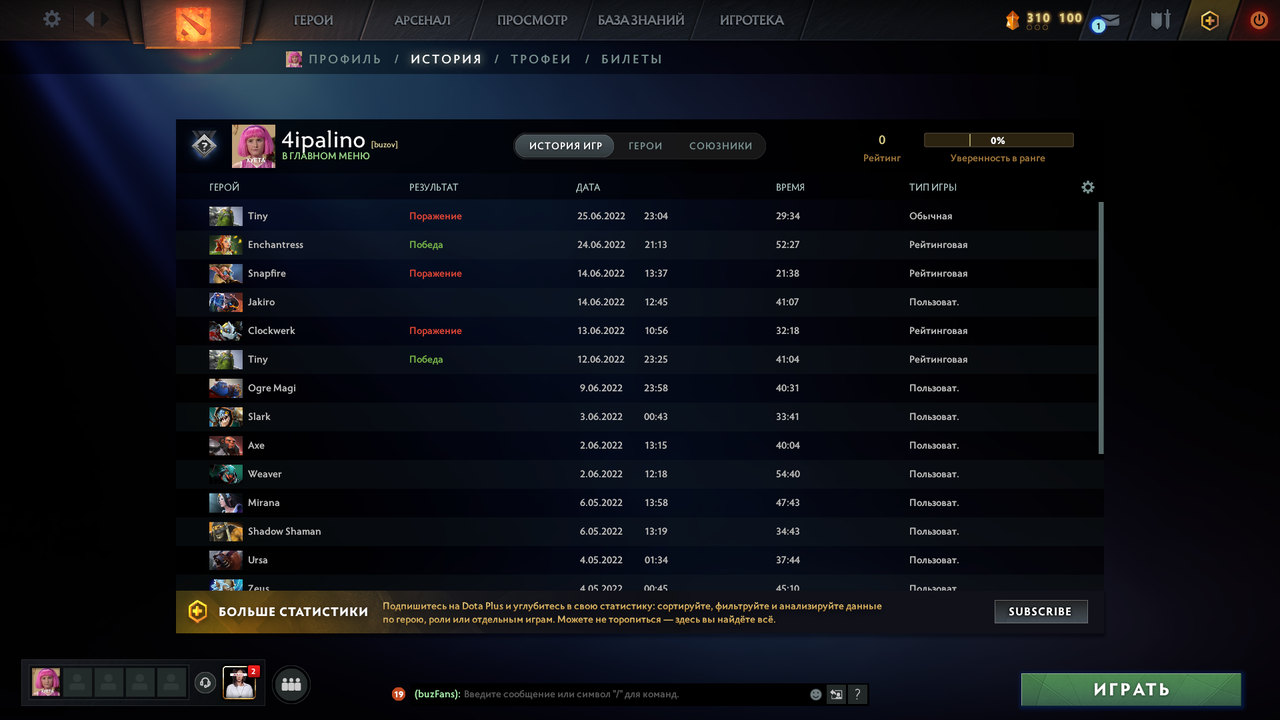Image resolution: width=1280 pixels, height=720 pixels.
Task: Select the ИСТОРИЯ ИГР toggle
Action: [565, 146]
